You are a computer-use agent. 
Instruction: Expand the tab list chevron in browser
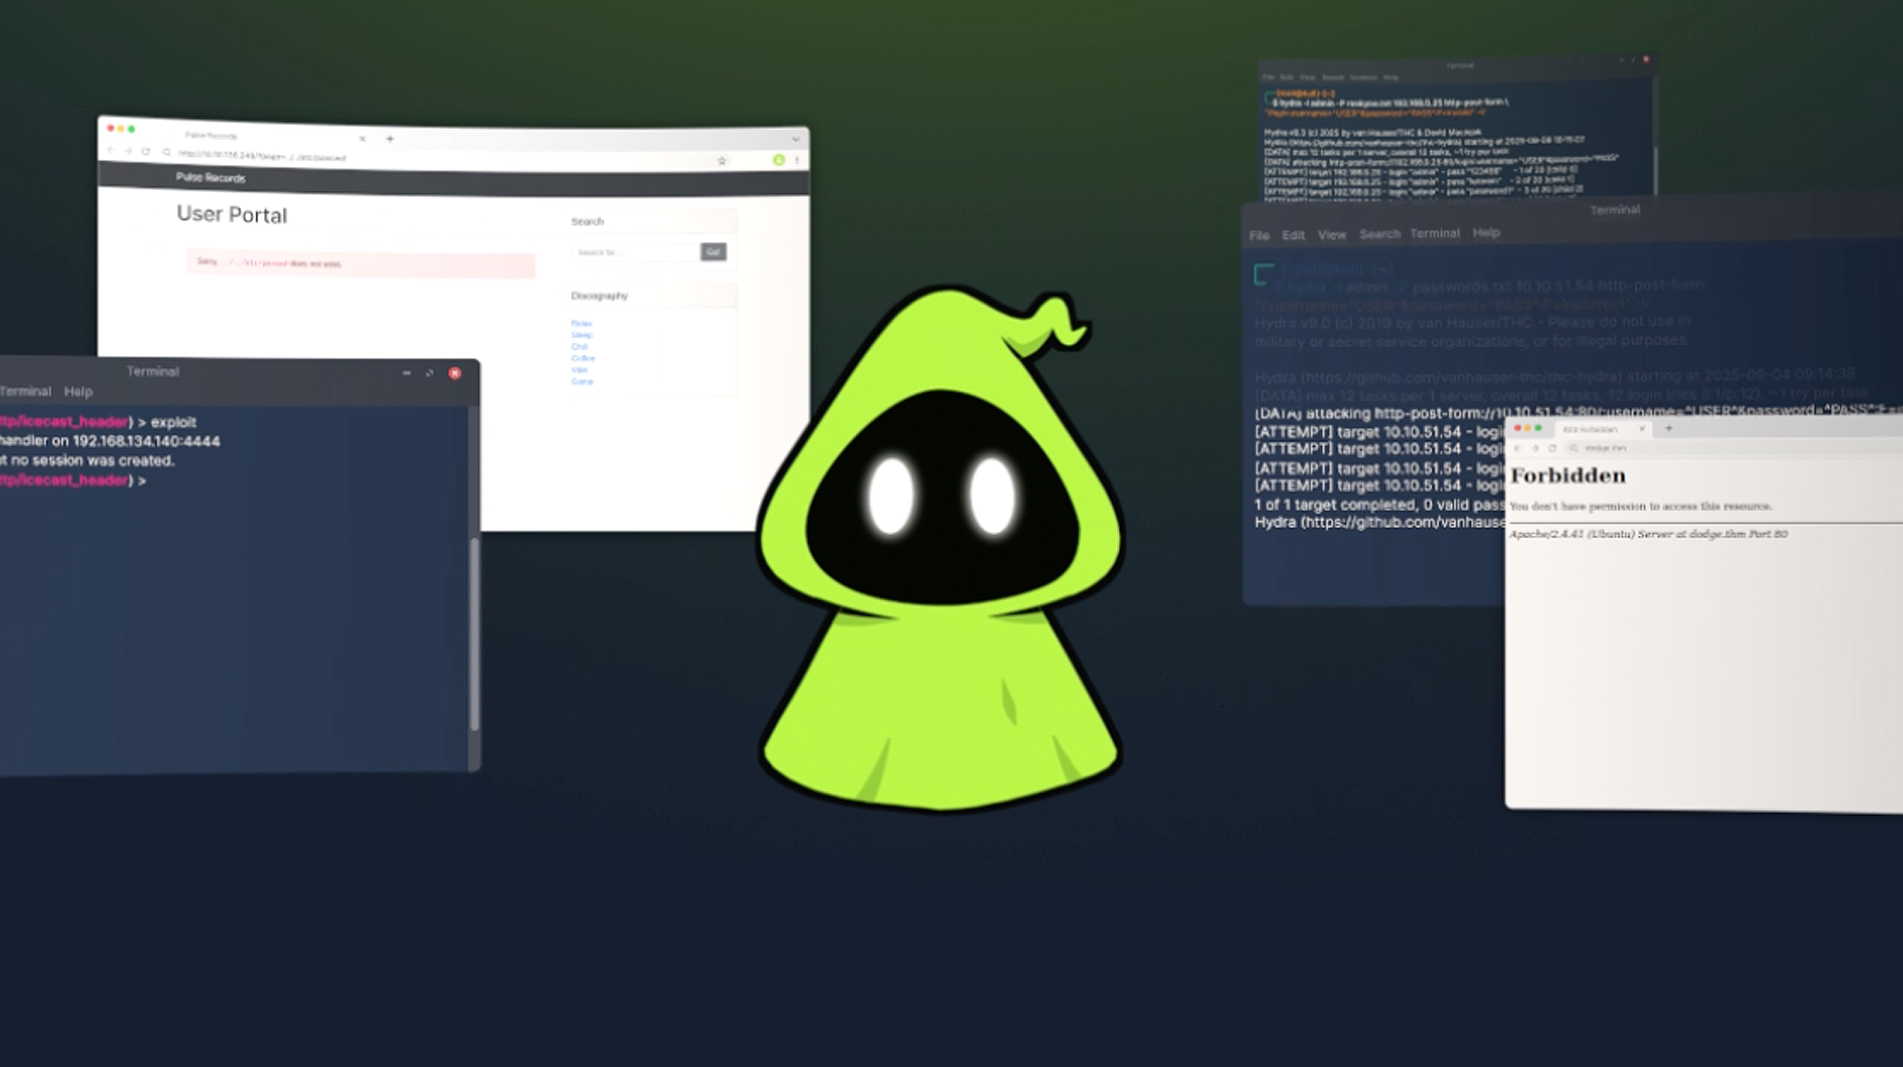pyautogui.click(x=795, y=139)
